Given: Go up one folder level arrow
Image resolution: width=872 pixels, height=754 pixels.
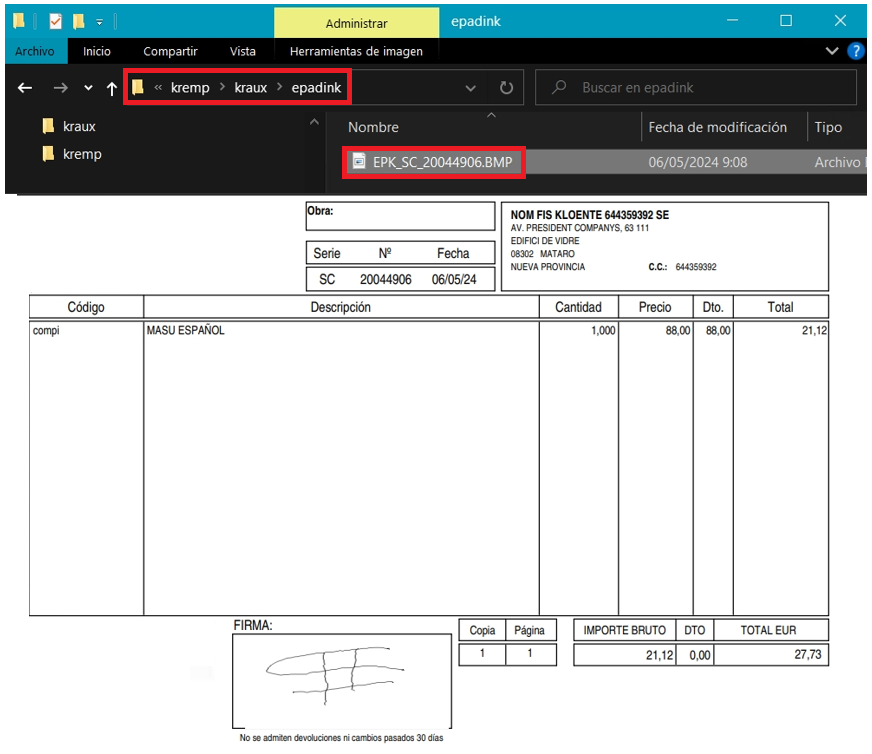Looking at the screenshot, I should point(112,88).
